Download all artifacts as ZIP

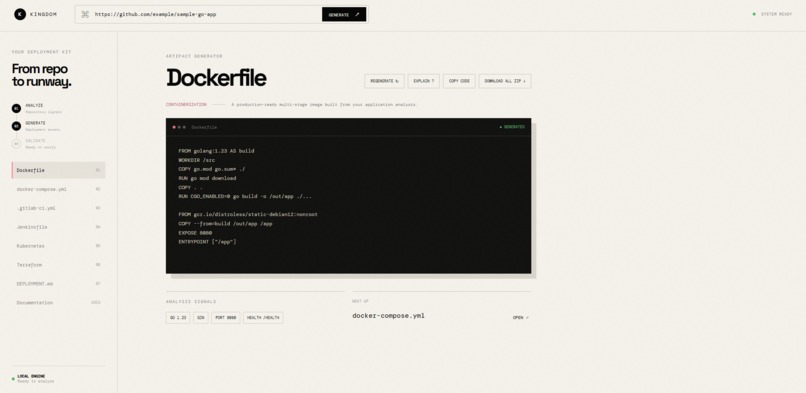(x=505, y=81)
